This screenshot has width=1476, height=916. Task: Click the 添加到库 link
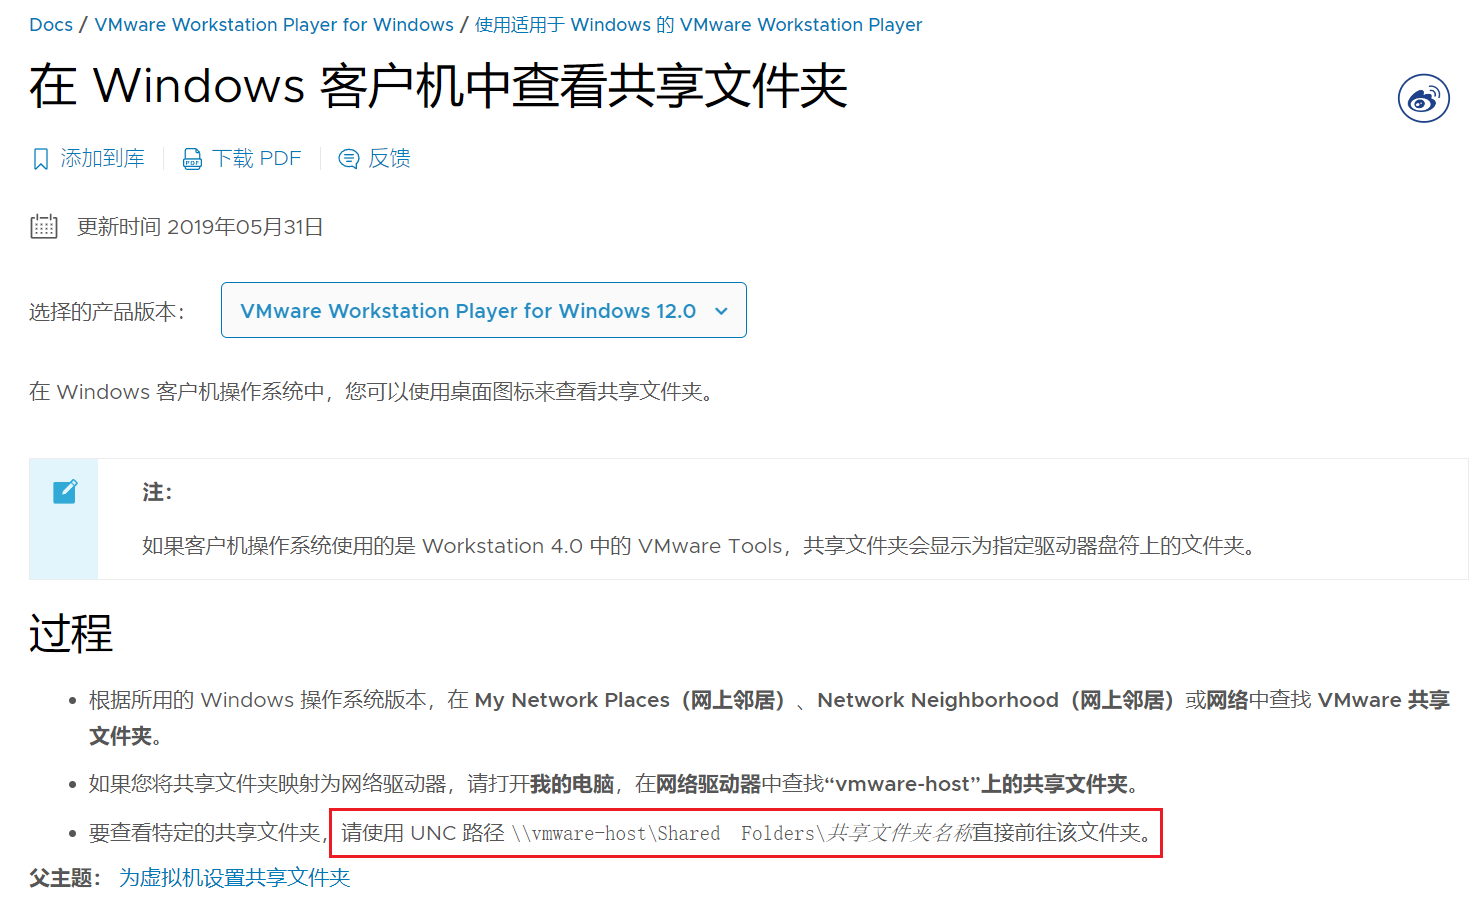(102, 158)
